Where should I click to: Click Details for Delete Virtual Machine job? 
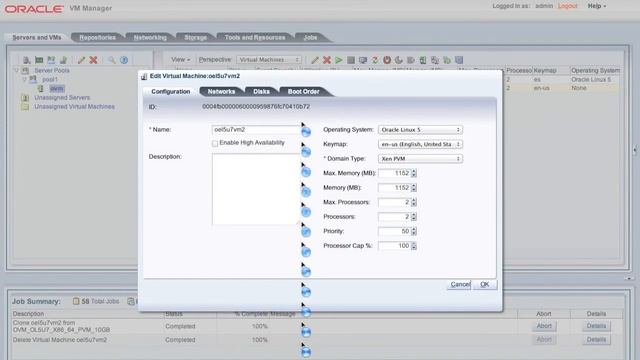(x=596, y=340)
